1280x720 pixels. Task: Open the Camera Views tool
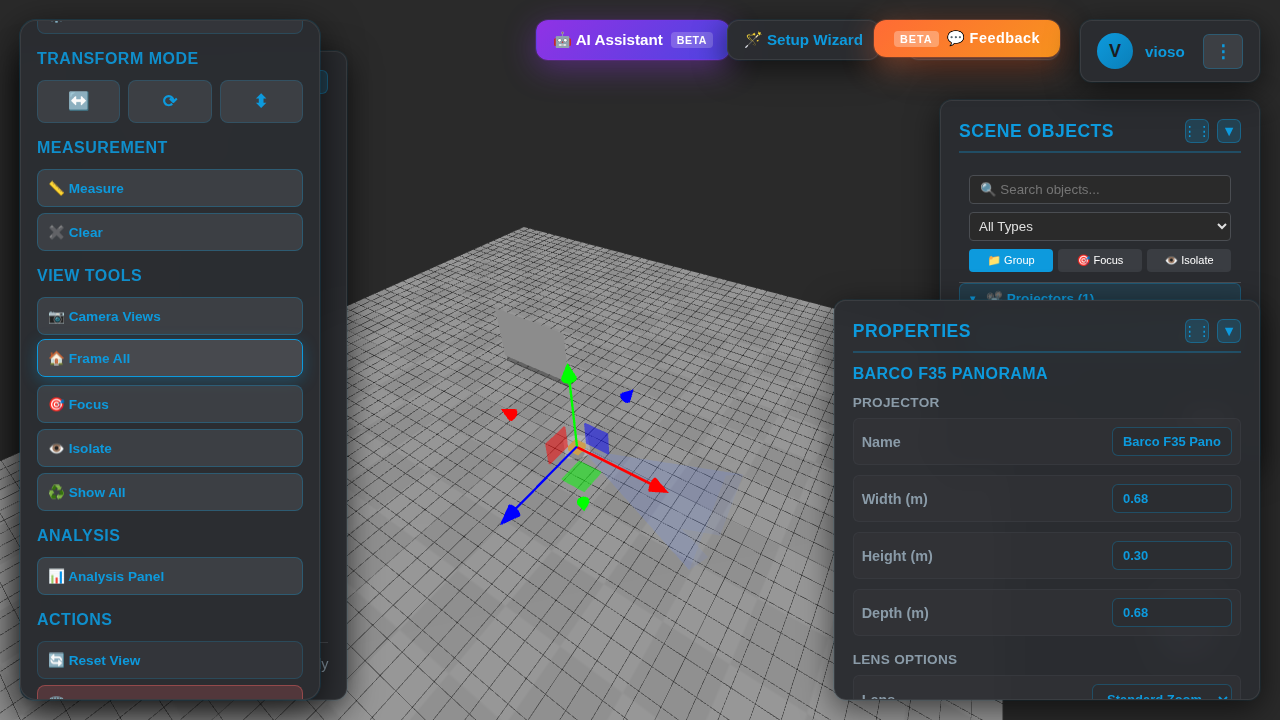point(169,316)
